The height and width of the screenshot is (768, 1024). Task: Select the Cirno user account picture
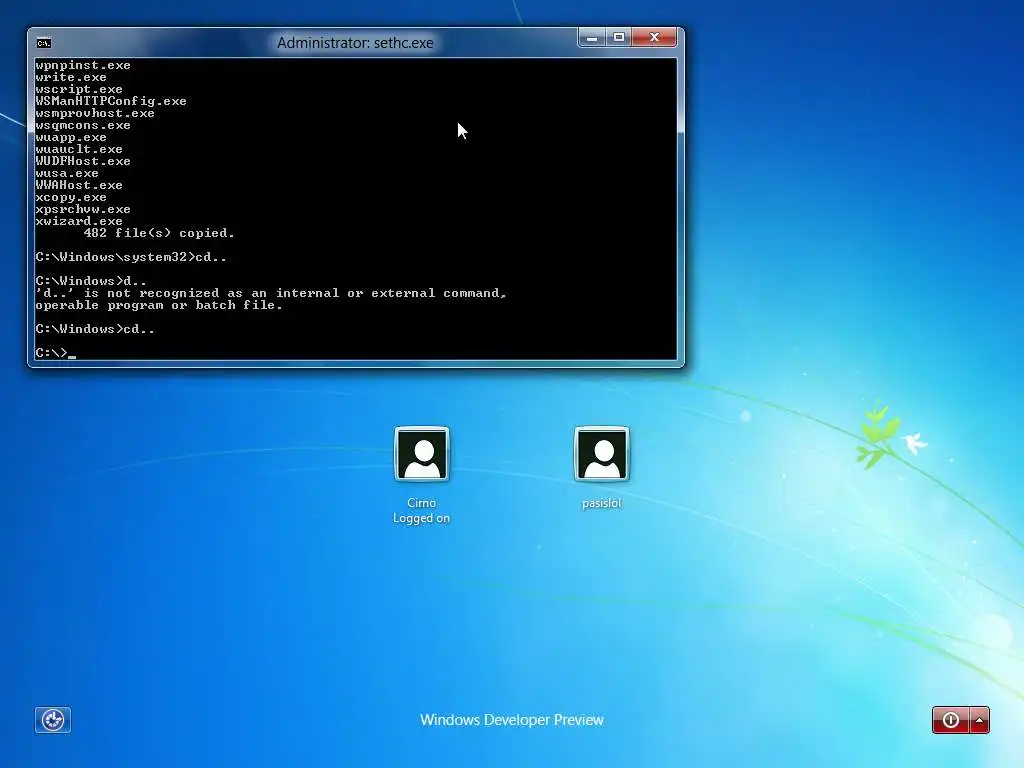[x=421, y=454]
